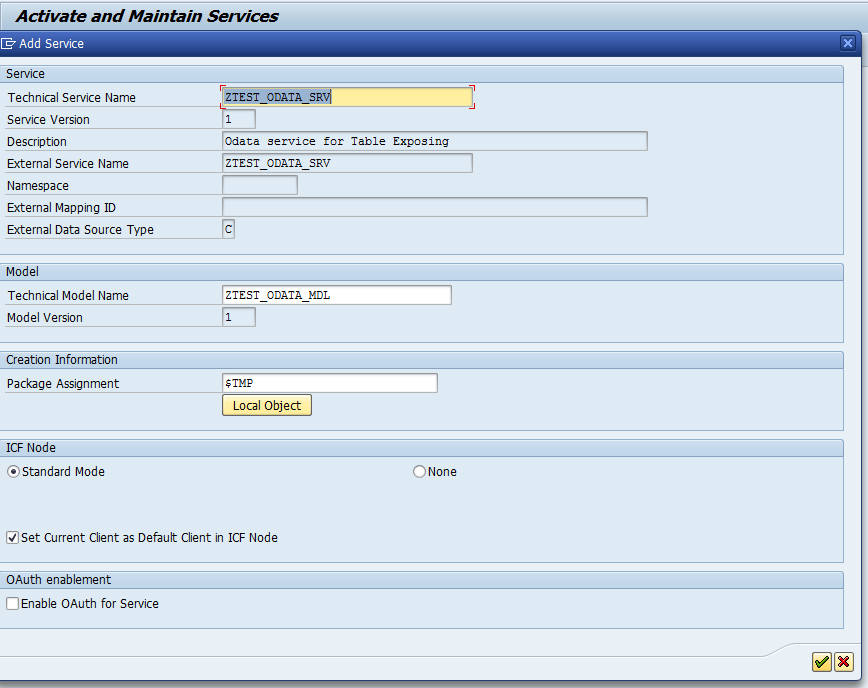This screenshot has height=688, width=868.
Task: Confirm the dialog with the green checkmark
Action: click(x=822, y=662)
